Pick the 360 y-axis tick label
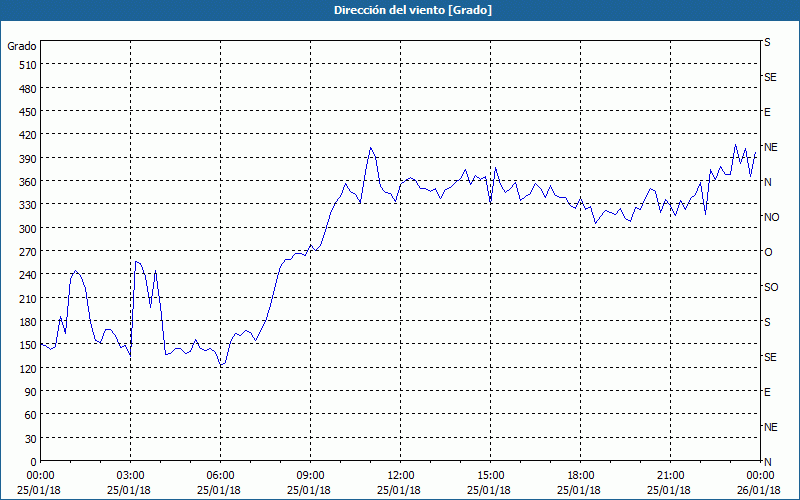800x500 pixels. (x=28, y=182)
